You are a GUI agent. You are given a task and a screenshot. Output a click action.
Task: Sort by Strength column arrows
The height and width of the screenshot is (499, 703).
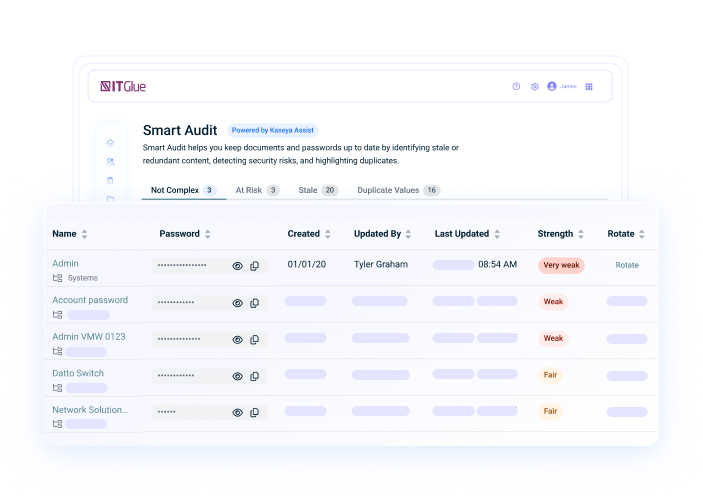coord(581,234)
